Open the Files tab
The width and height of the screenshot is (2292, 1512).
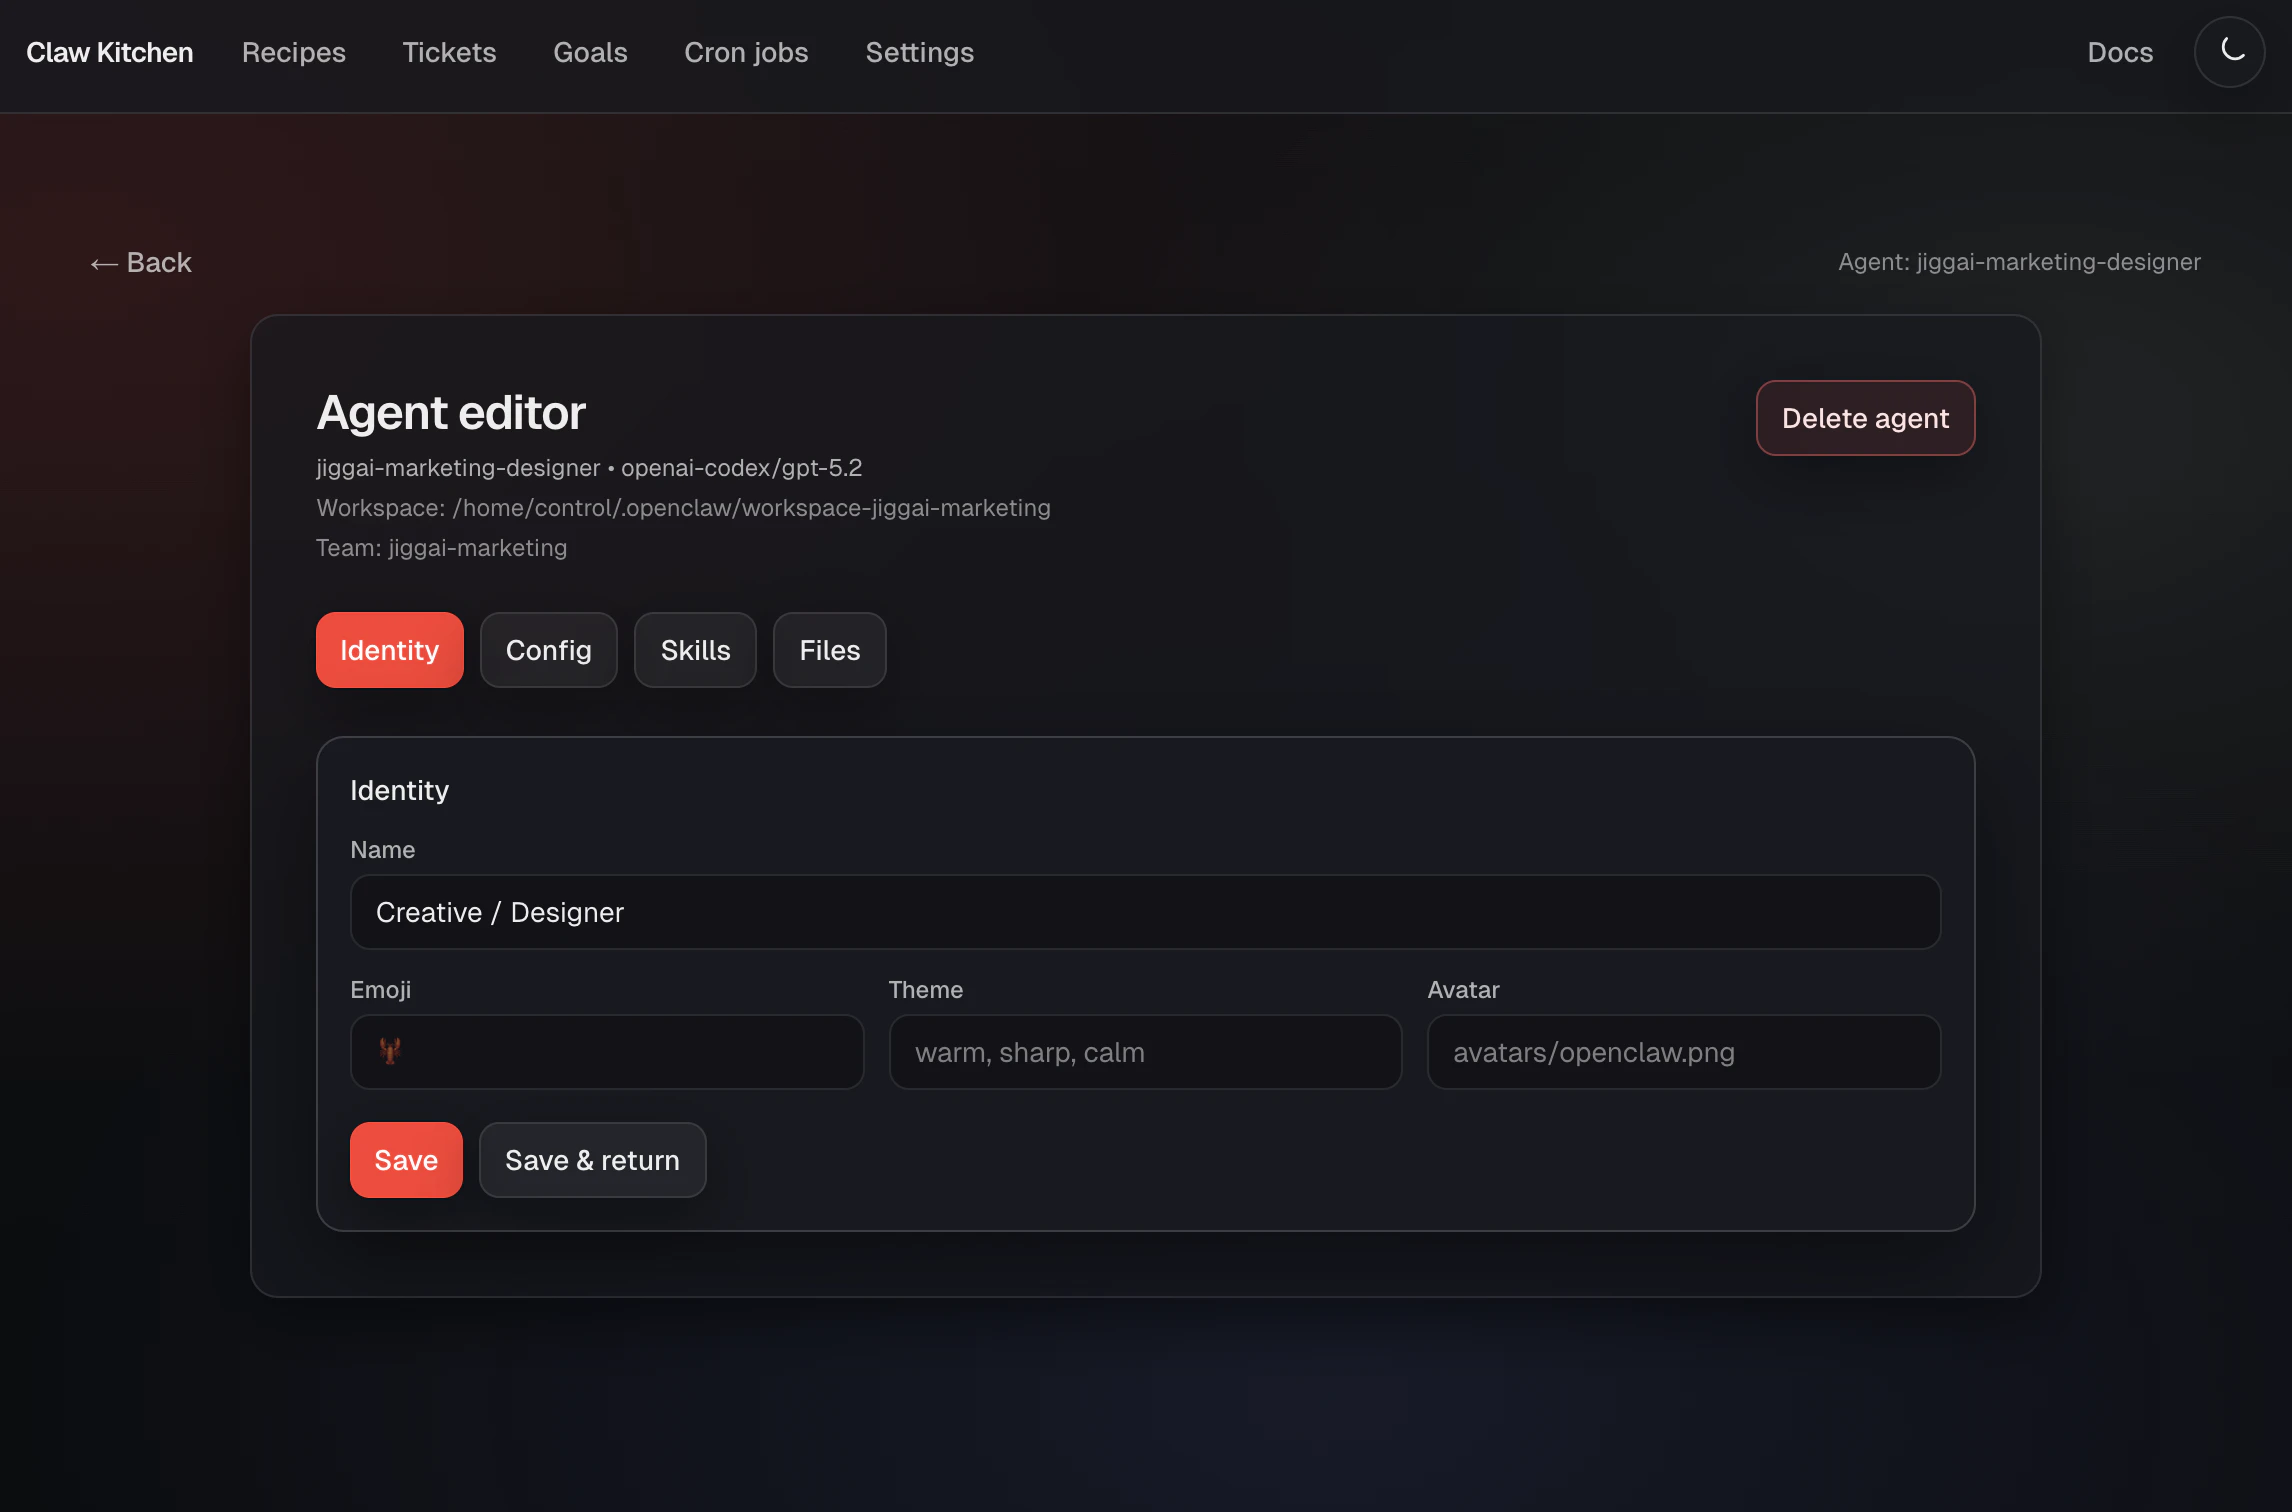coord(829,650)
